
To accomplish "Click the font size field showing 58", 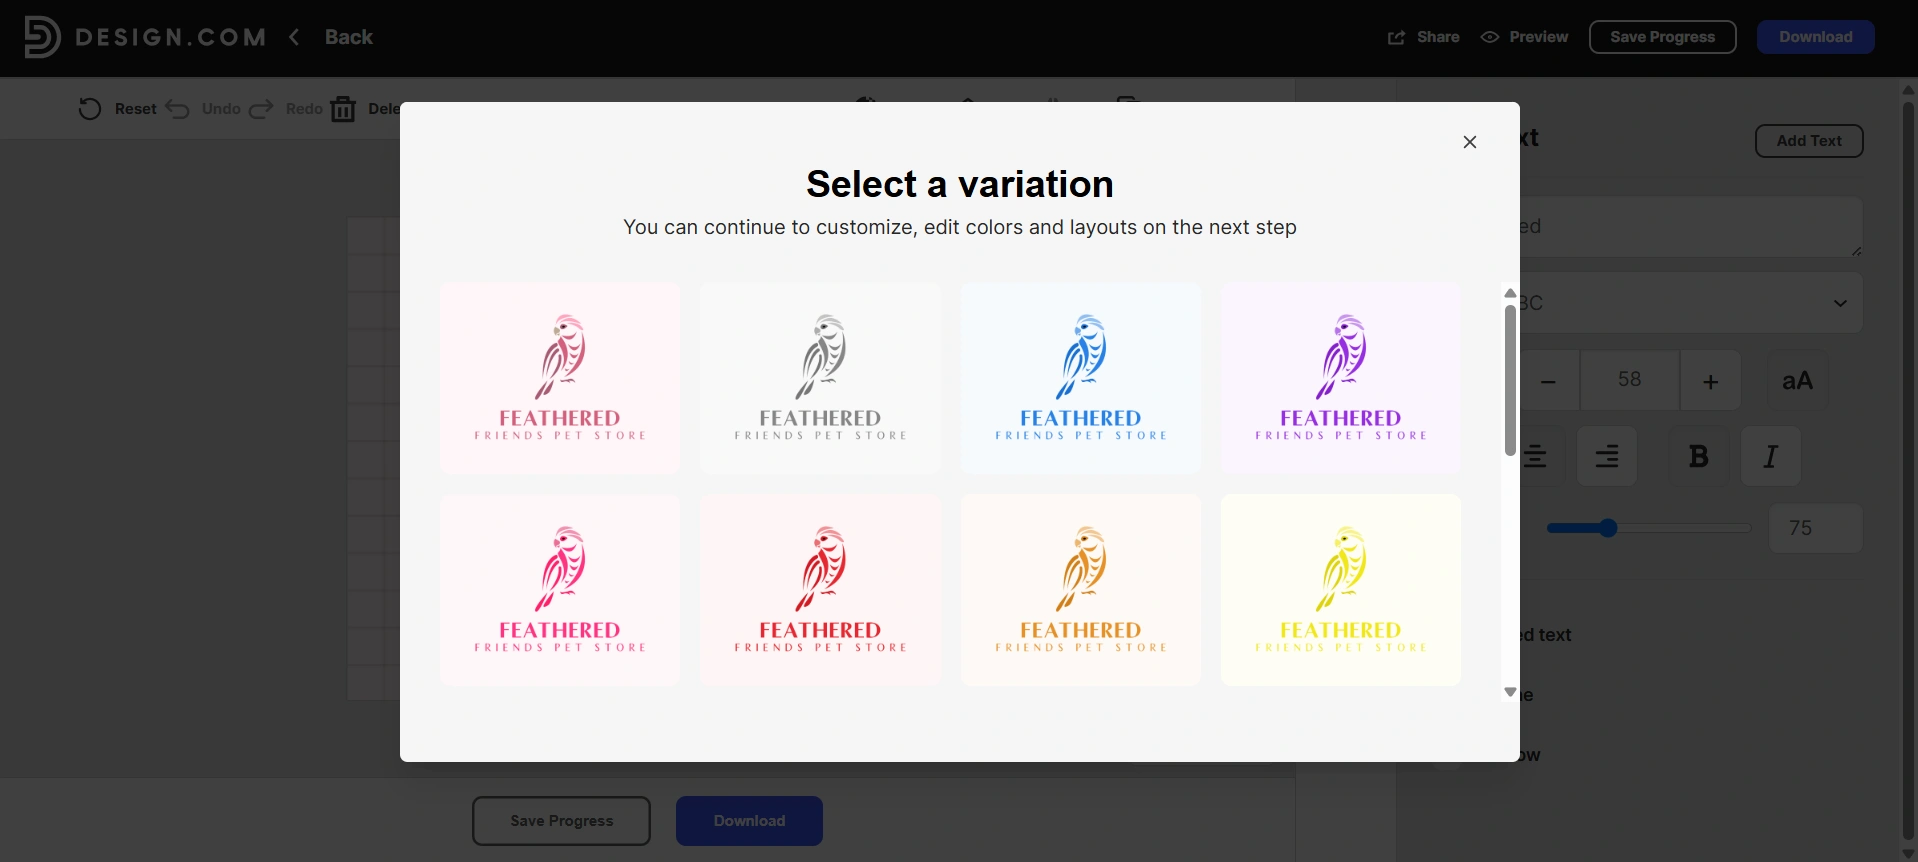I will point(1630,380).
